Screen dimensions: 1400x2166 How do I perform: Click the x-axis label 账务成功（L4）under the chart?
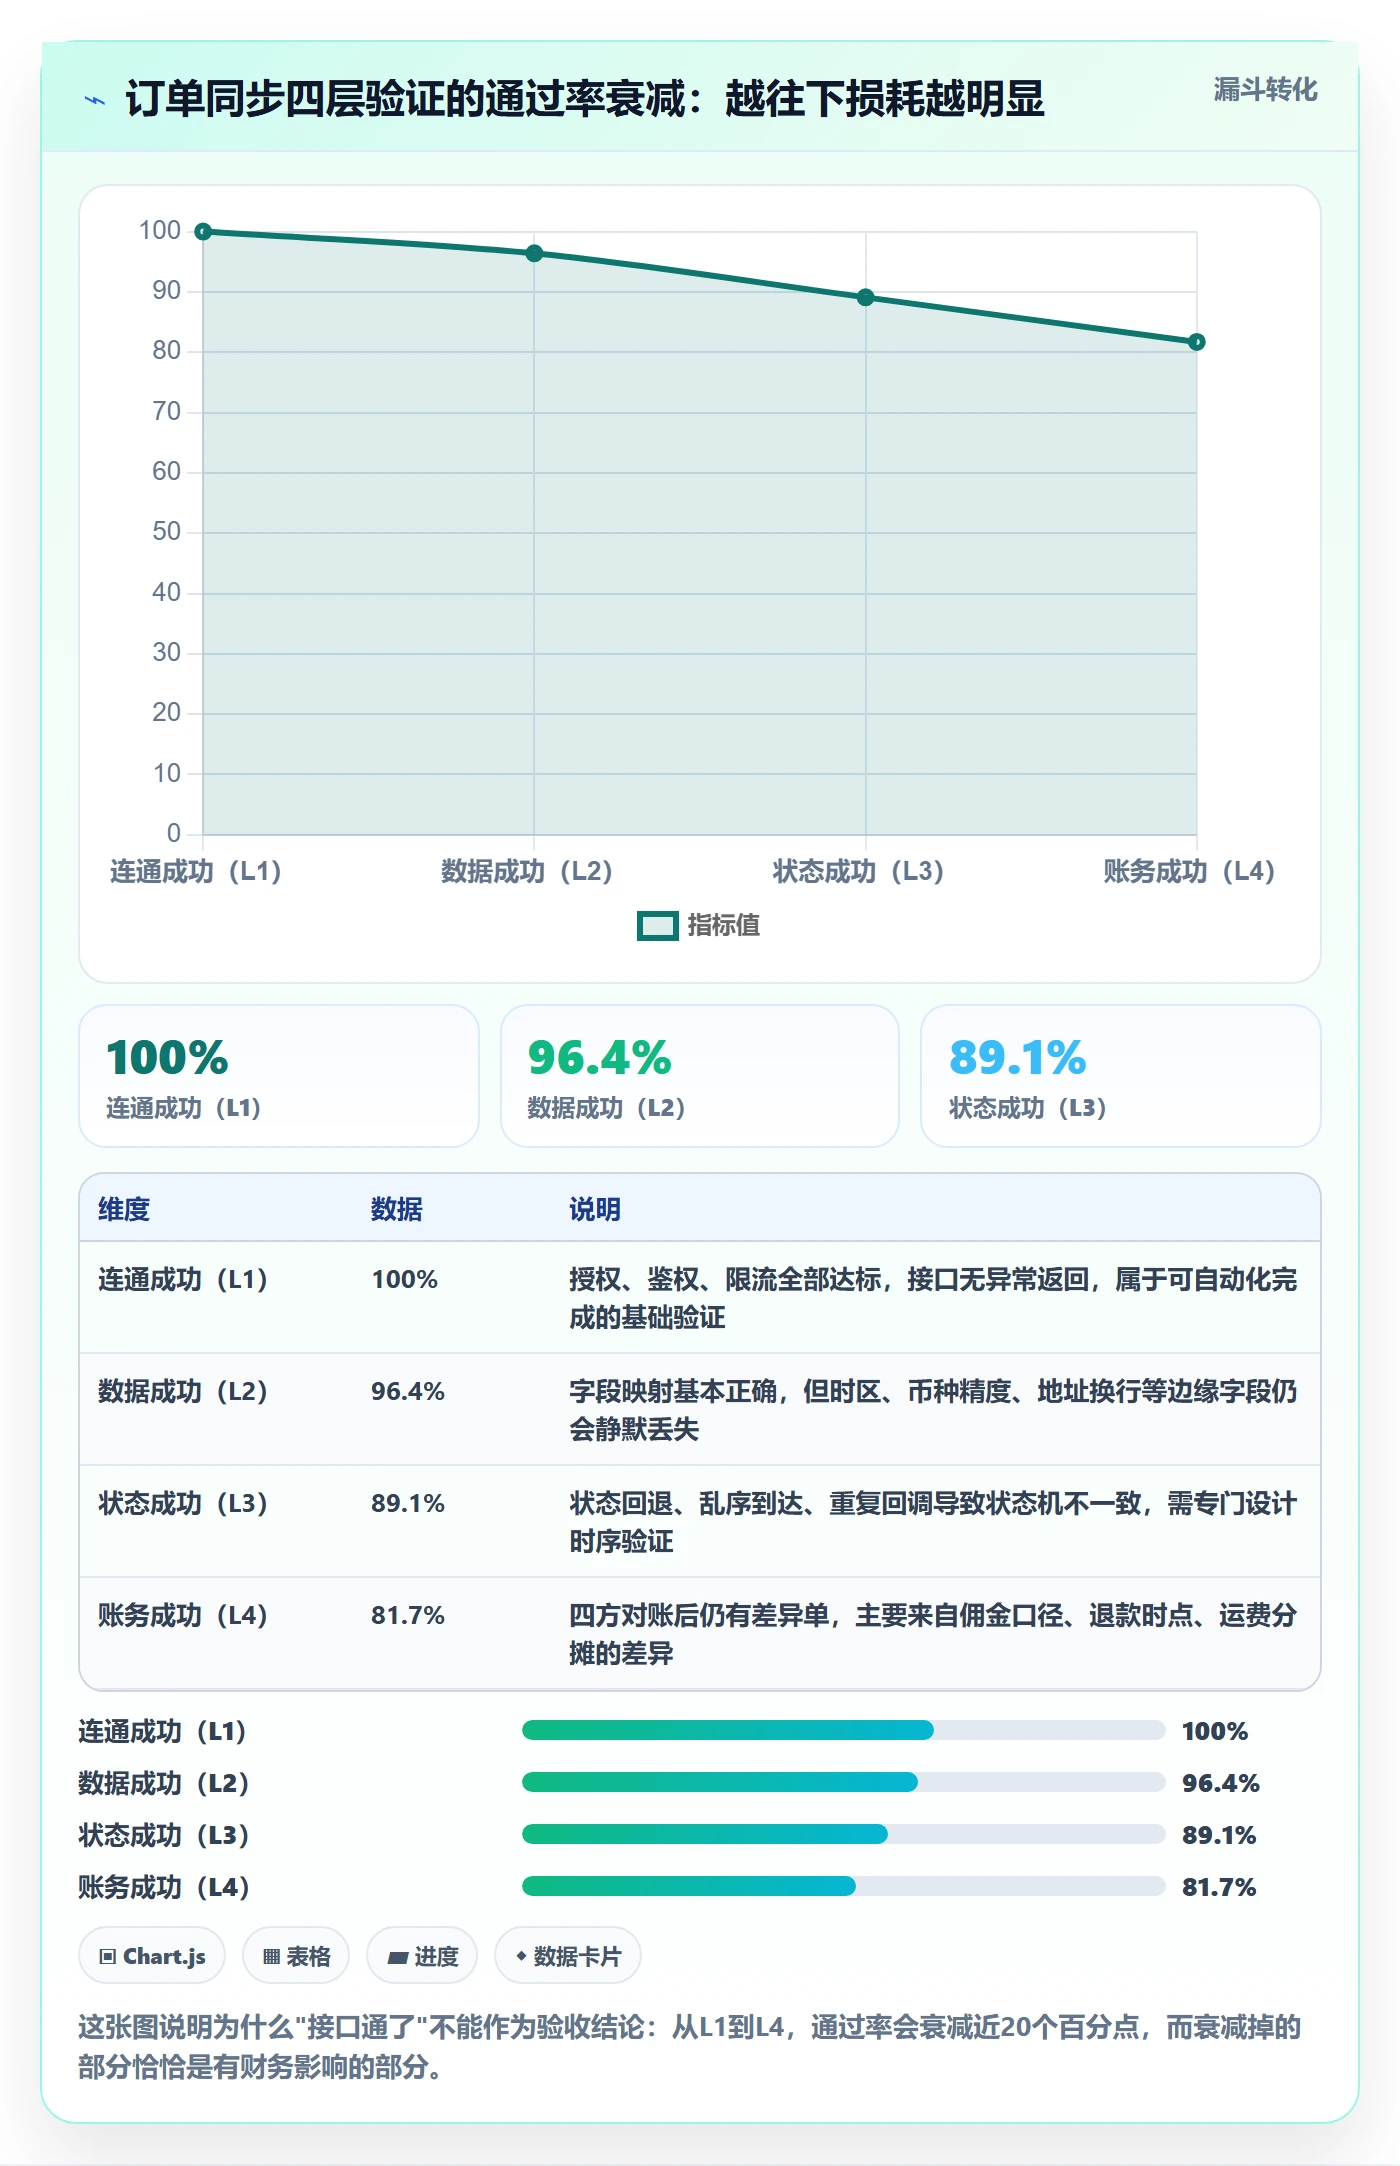click(x=1189, y=871)
